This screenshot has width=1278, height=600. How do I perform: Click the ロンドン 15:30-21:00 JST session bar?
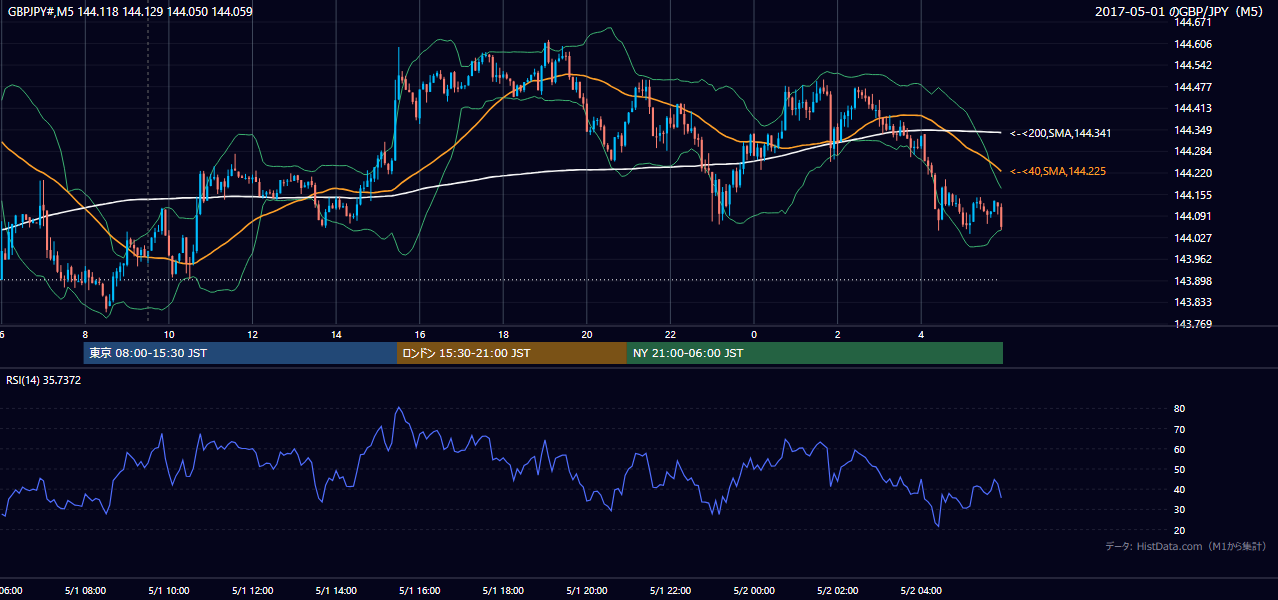click(512, 353)
